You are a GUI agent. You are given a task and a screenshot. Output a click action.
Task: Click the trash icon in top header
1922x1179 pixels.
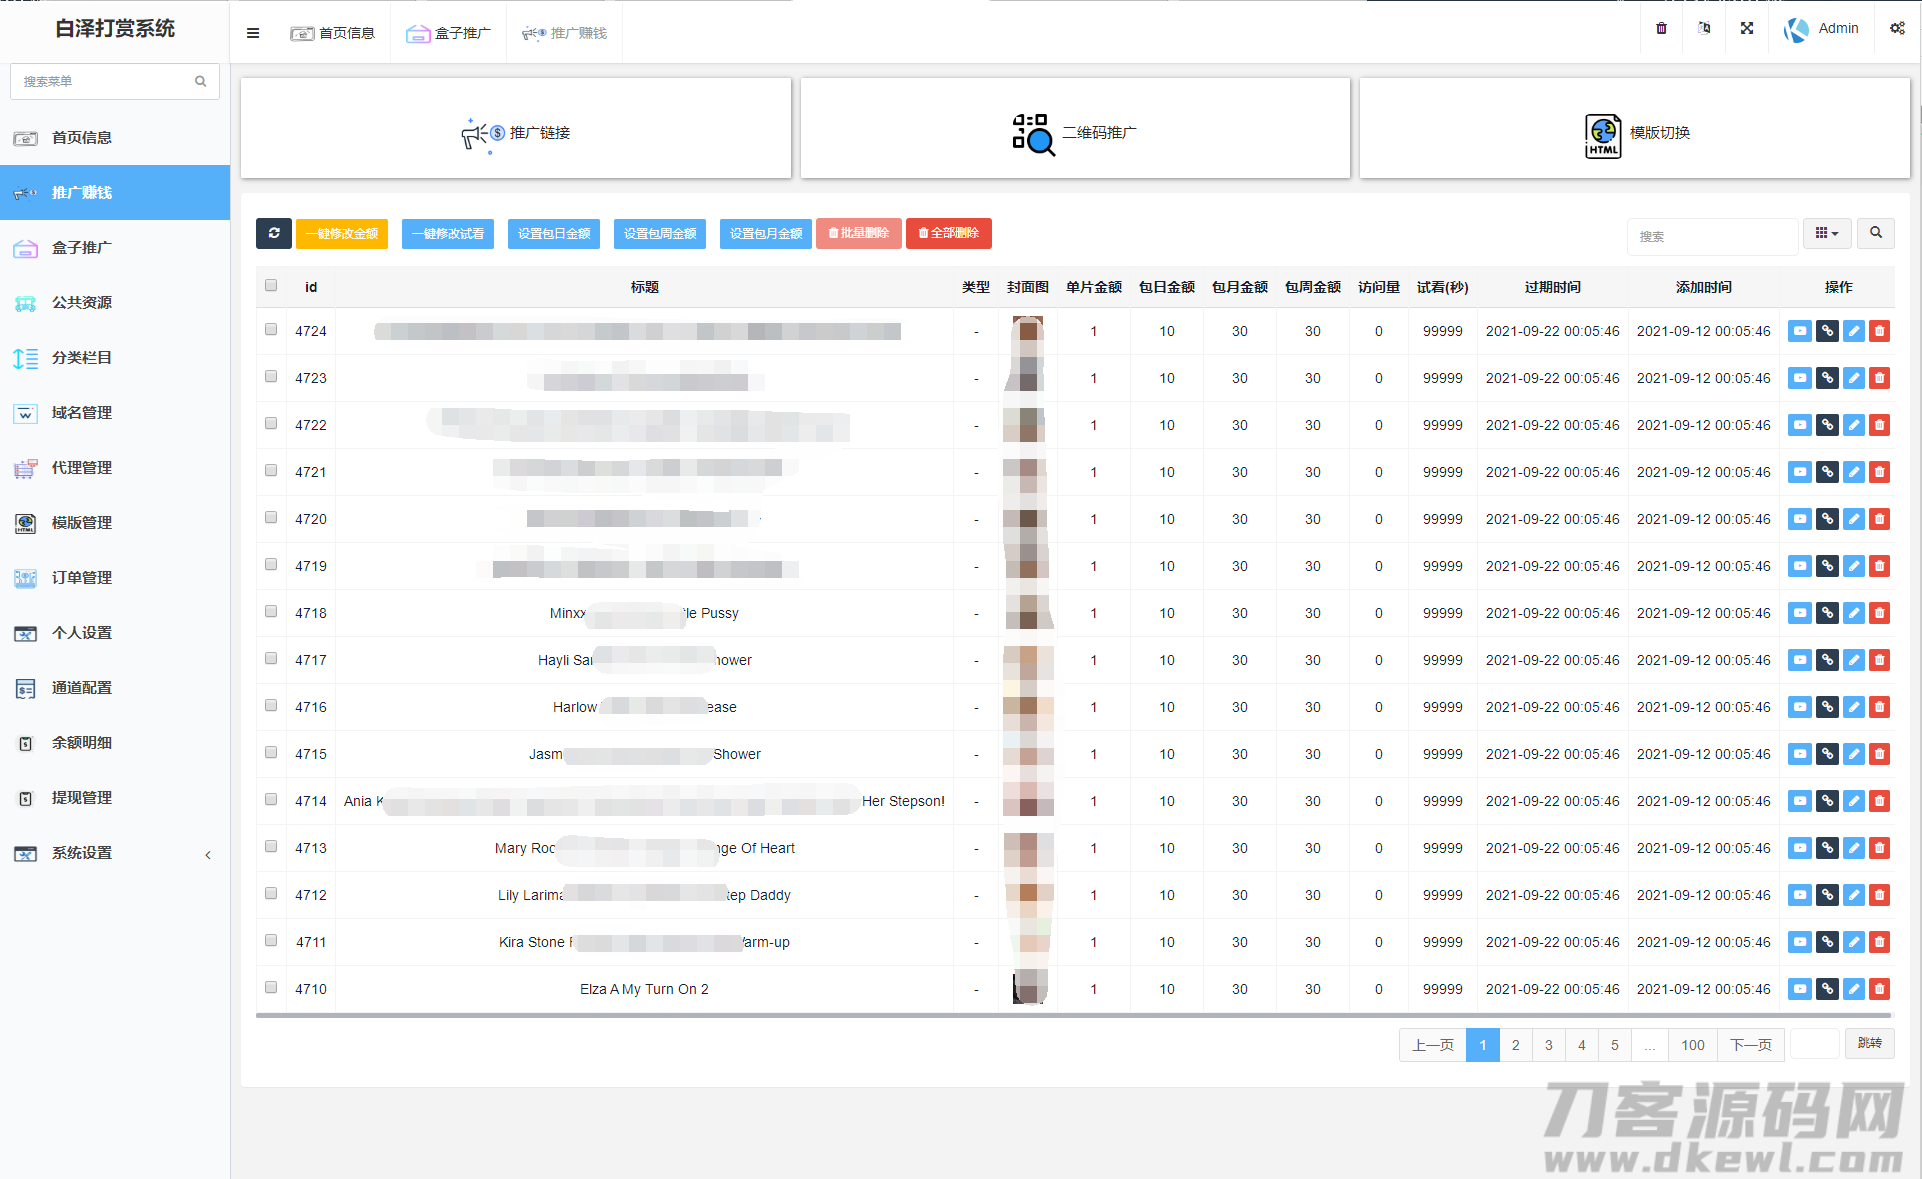[x=1661, y=29]
